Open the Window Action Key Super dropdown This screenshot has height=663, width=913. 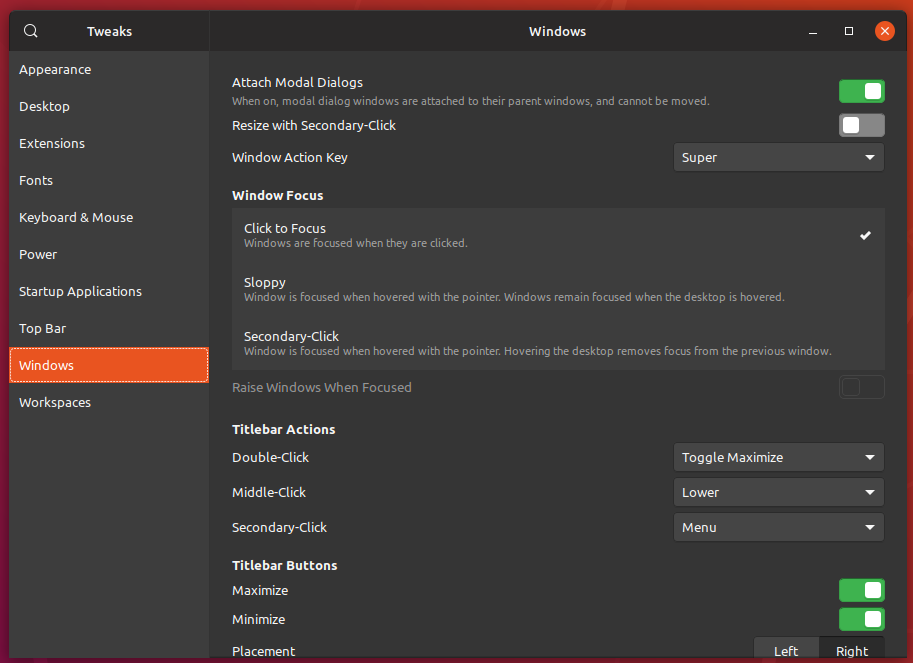(x=778, y=158)
